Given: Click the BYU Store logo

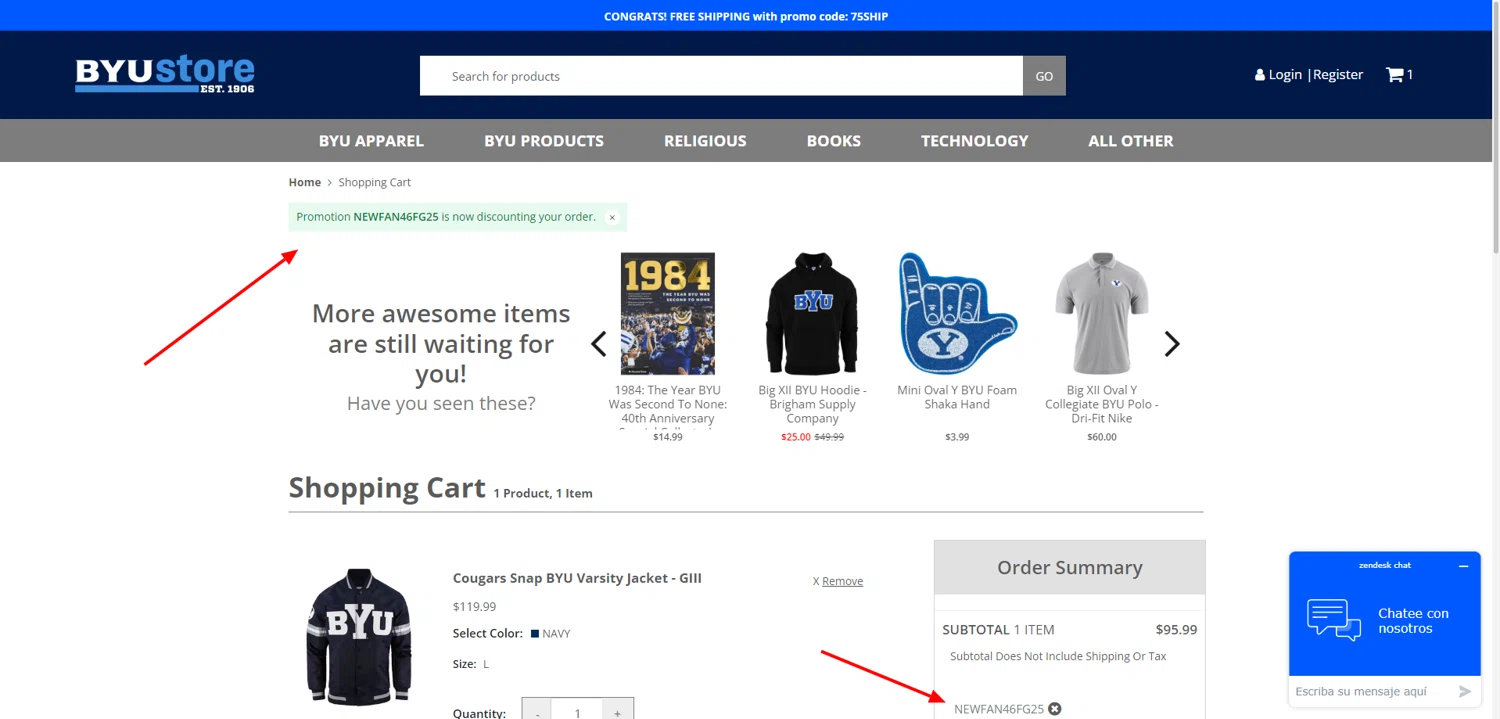Looking at the screenshot, I should click(165, 75).
